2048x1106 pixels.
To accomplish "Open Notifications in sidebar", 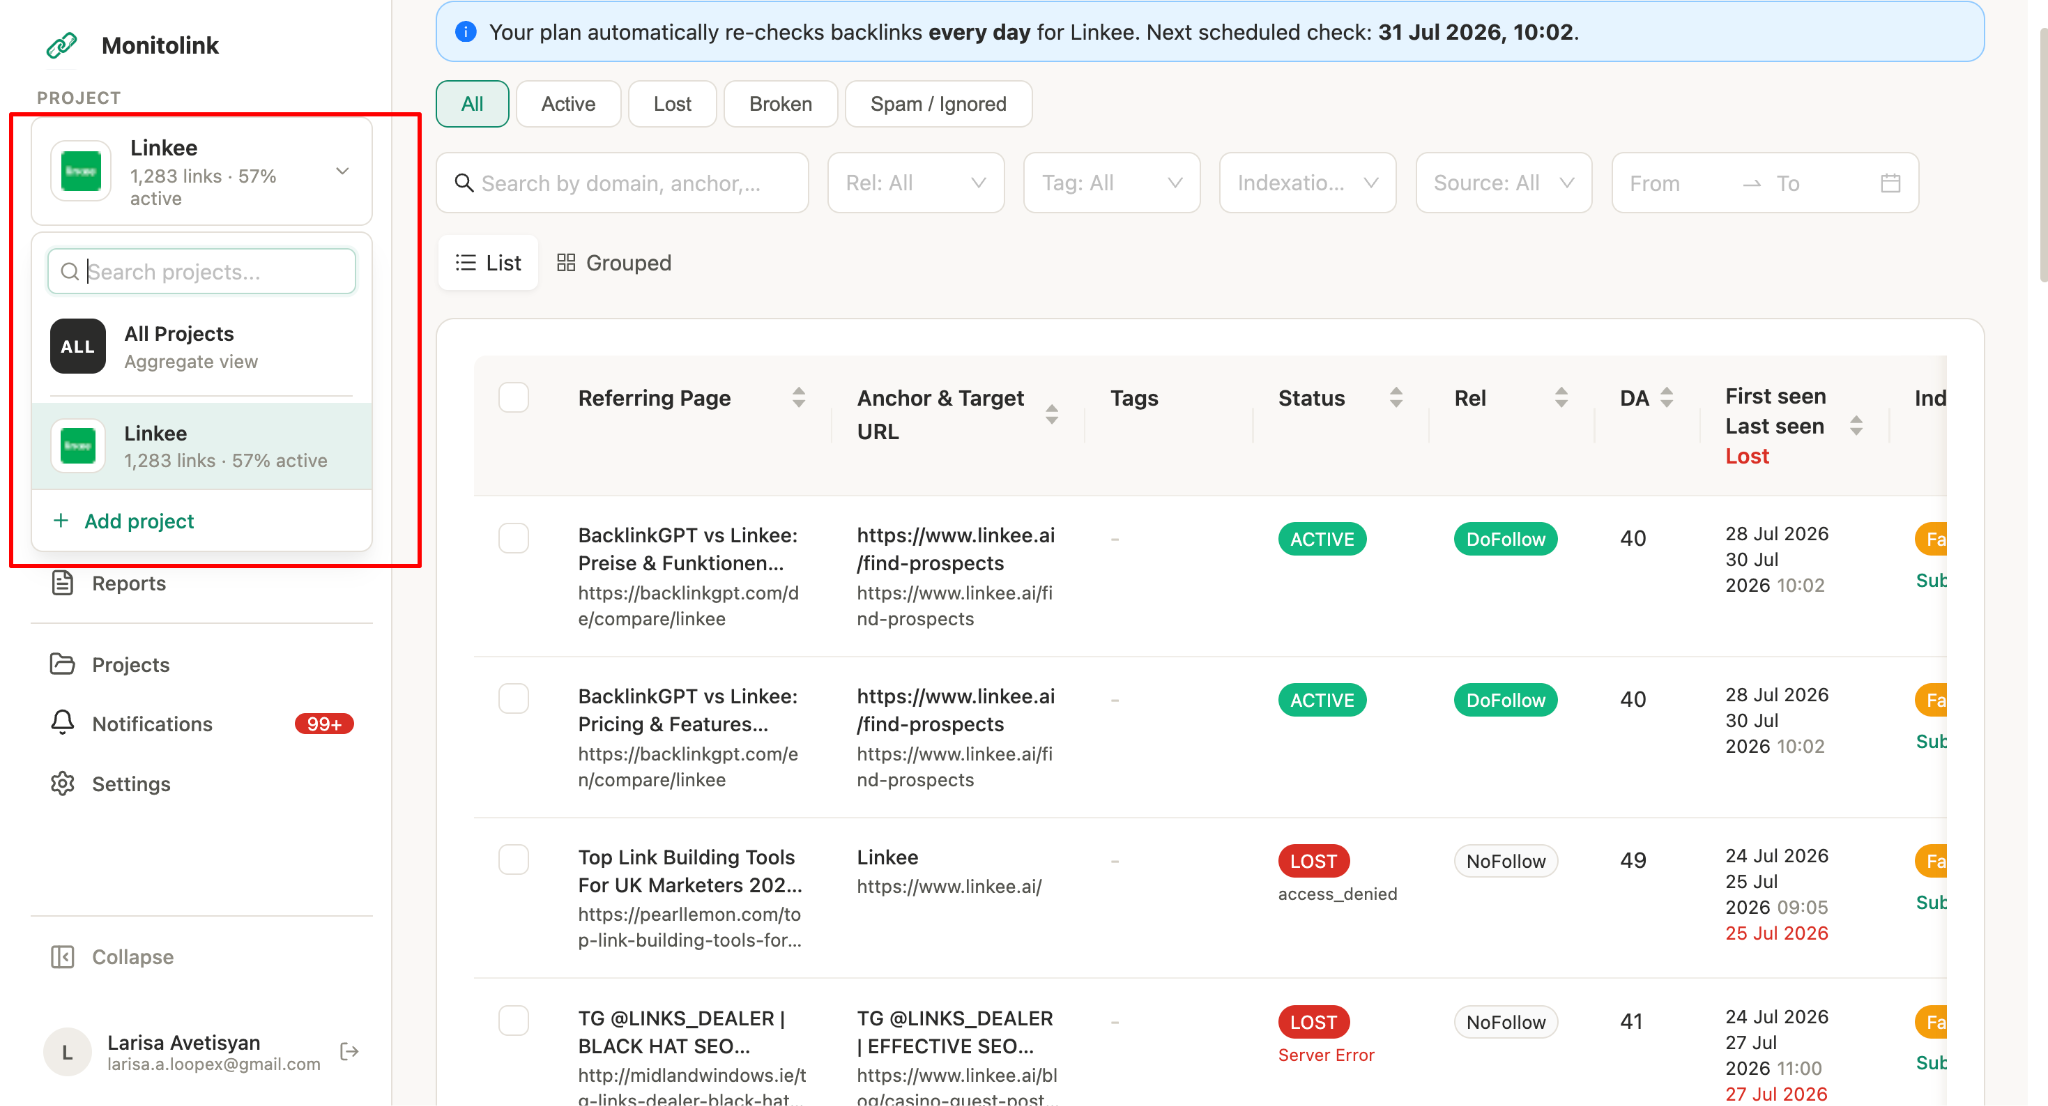I will click(x=202, y=724).
